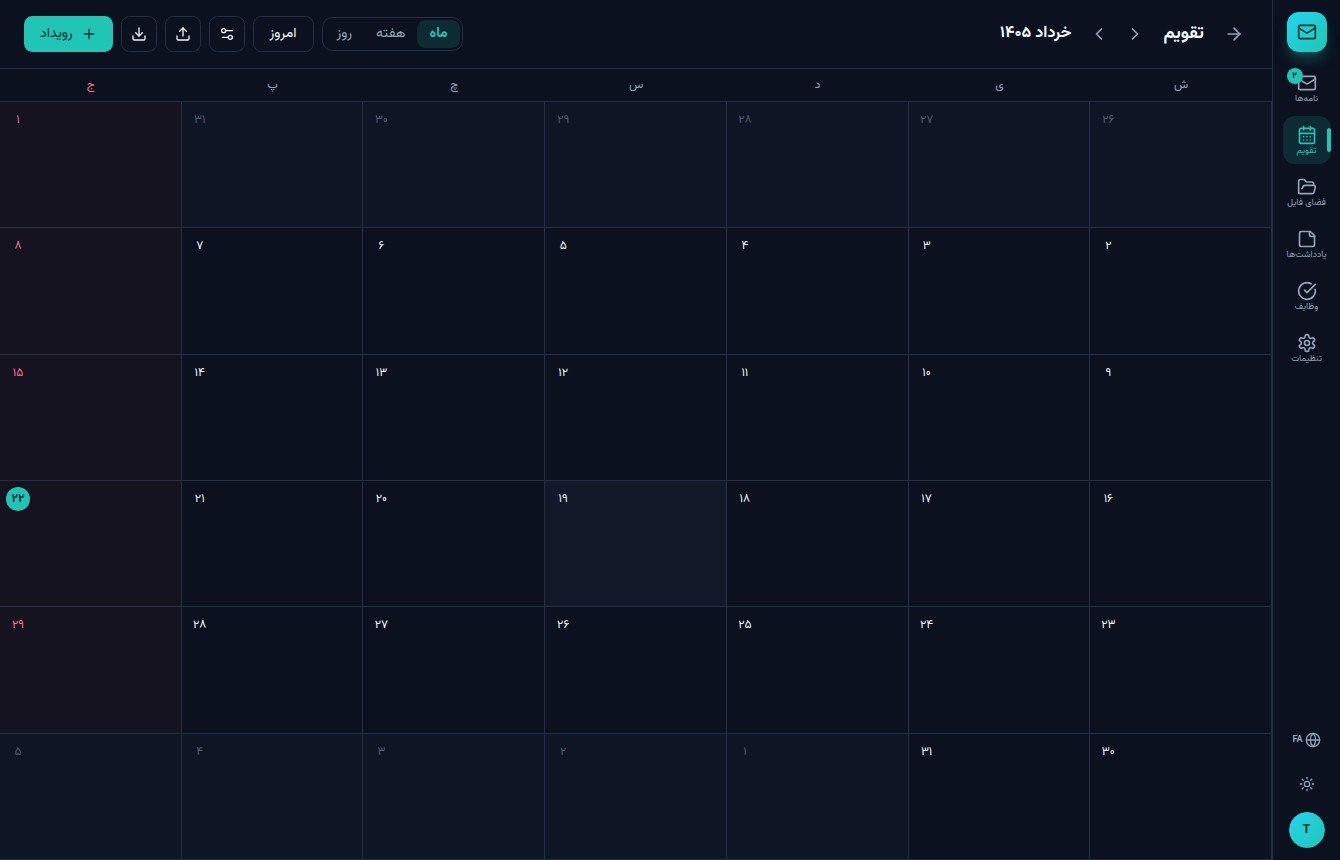Open the calendar filter sliders icon
The width and height of the screenshot is (1340, 860).
(227, 34)
